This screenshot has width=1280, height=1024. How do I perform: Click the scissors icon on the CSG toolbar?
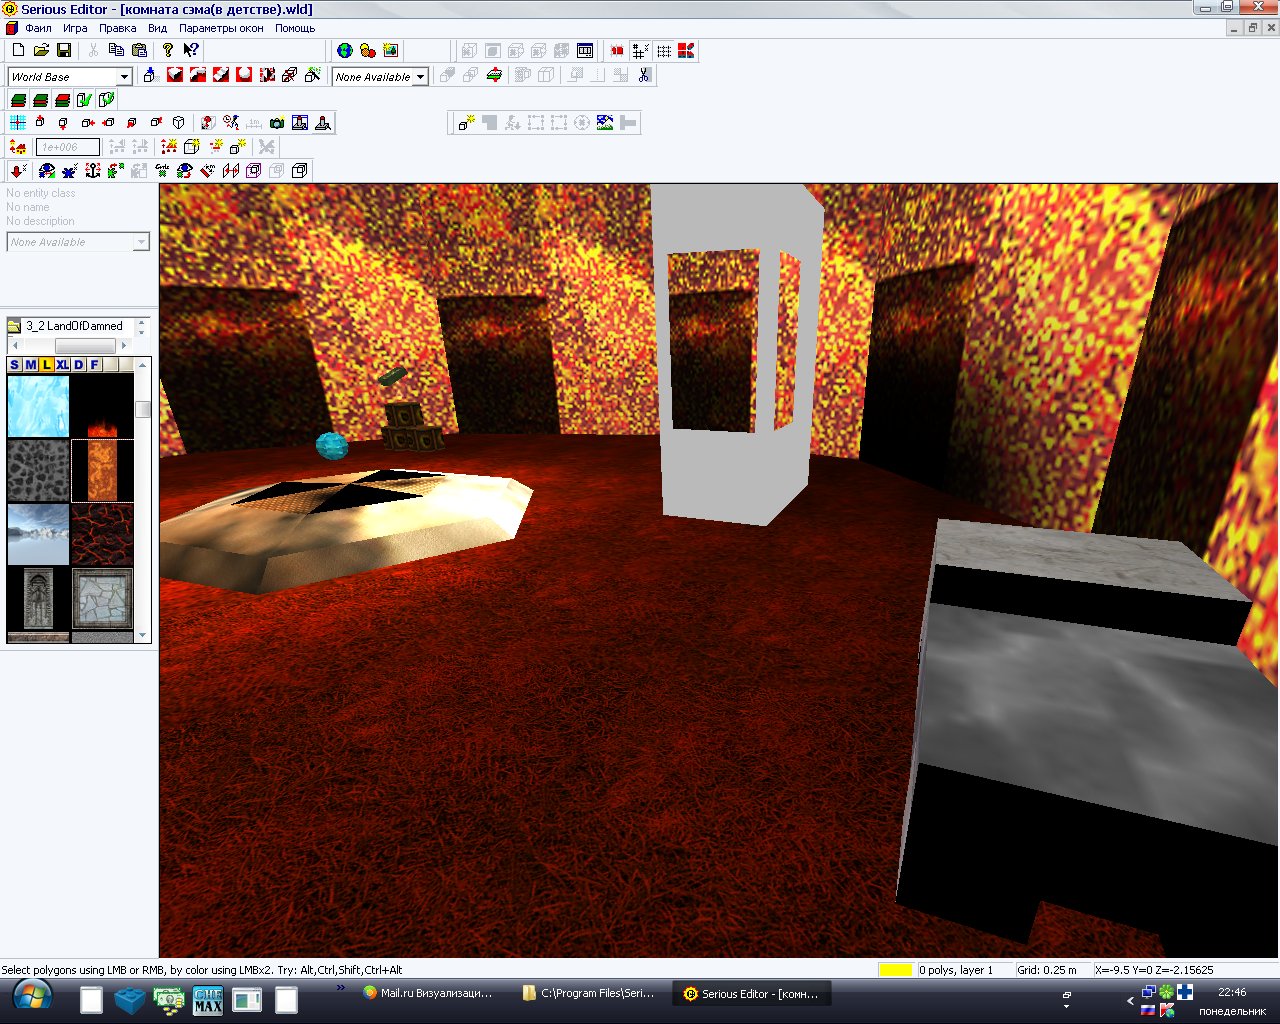(644, 75)
